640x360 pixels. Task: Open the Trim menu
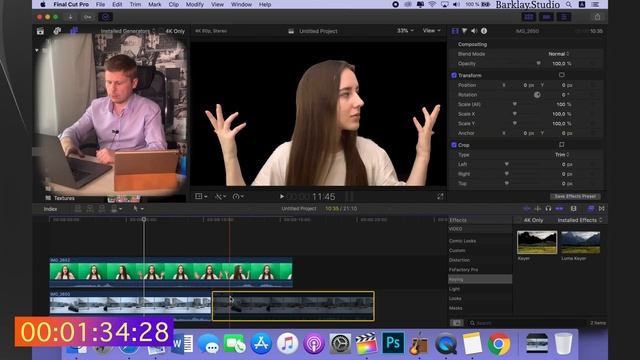(x=135, y=4)
